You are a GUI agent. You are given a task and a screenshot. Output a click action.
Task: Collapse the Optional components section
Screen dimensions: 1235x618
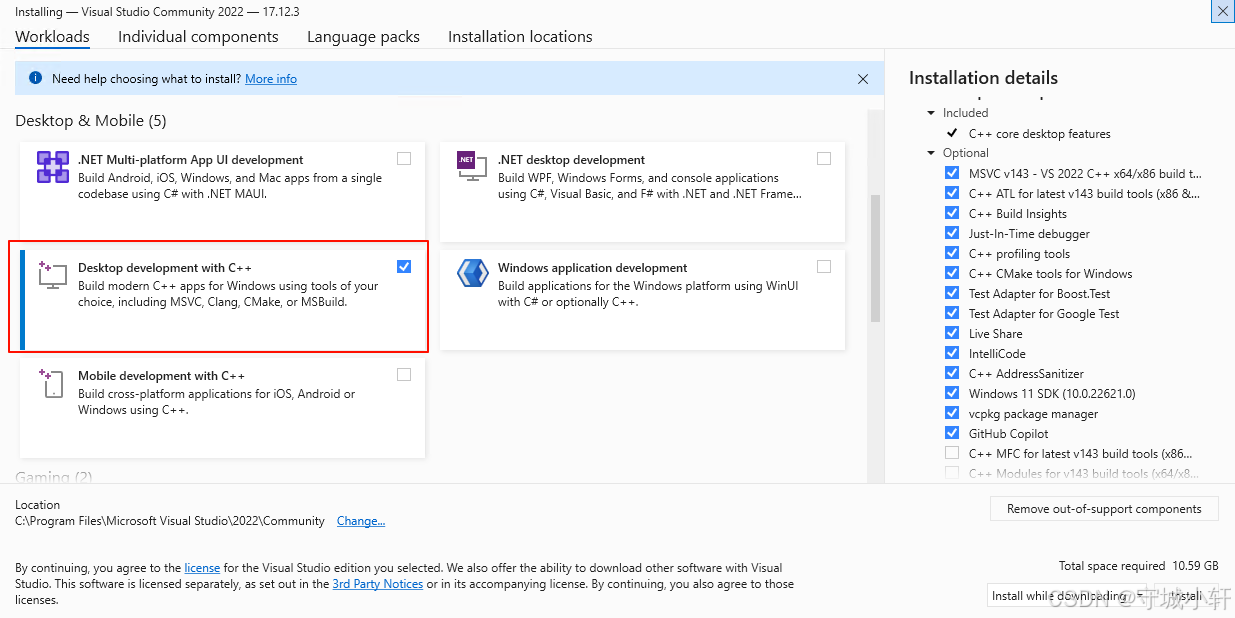pyautogui.click(x=931, y=153)
